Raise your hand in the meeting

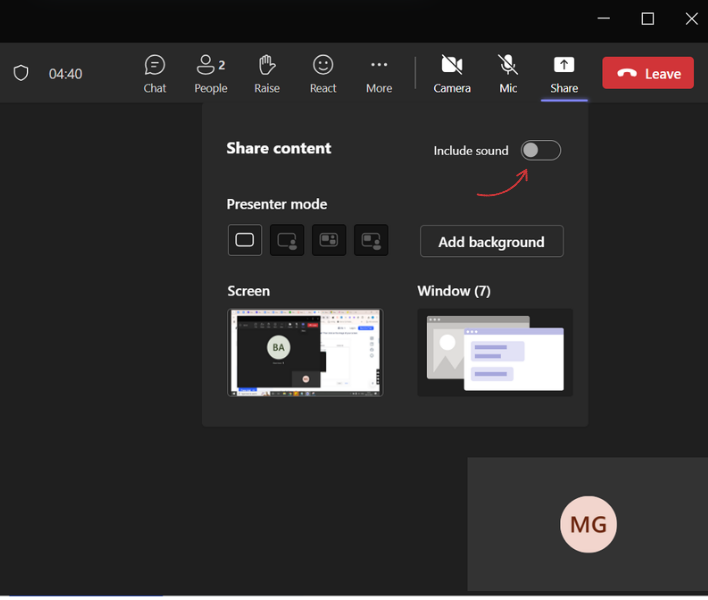(x=267, y=74)
